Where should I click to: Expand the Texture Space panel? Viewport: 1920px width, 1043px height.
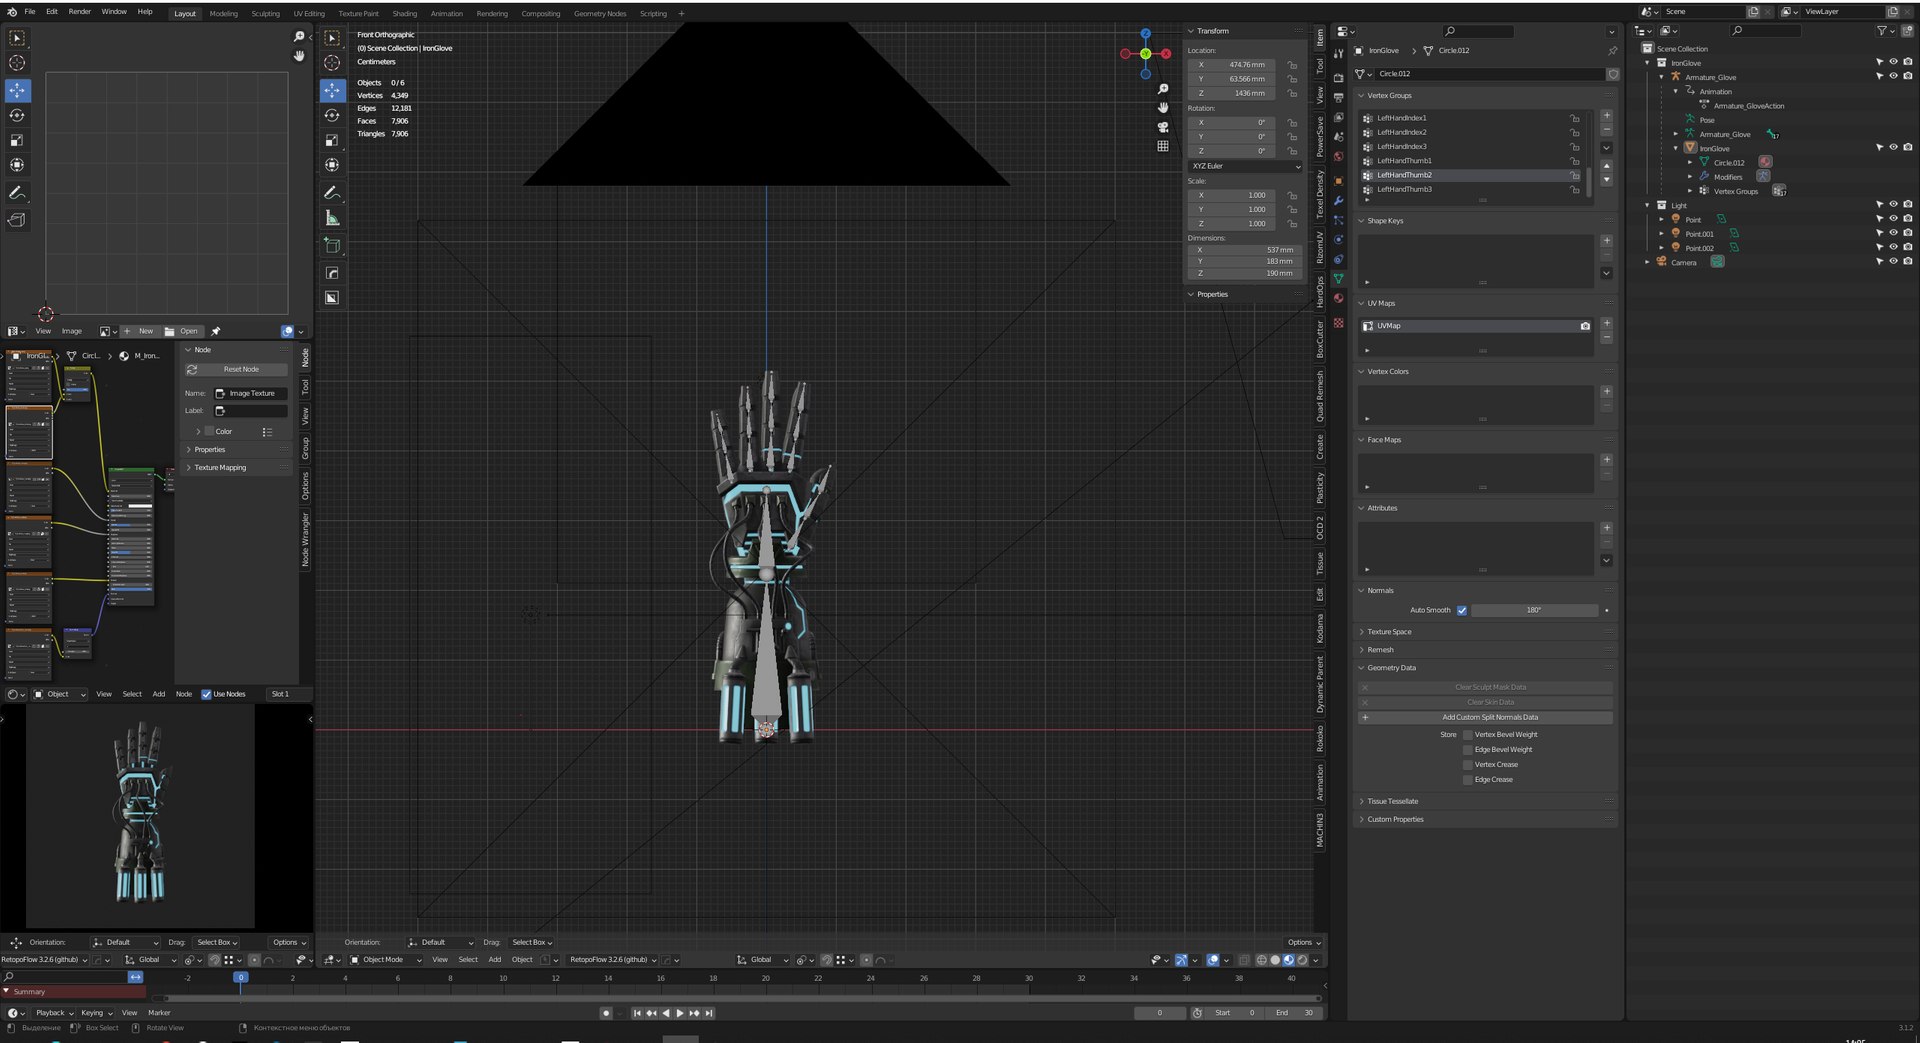[1389, 632]
